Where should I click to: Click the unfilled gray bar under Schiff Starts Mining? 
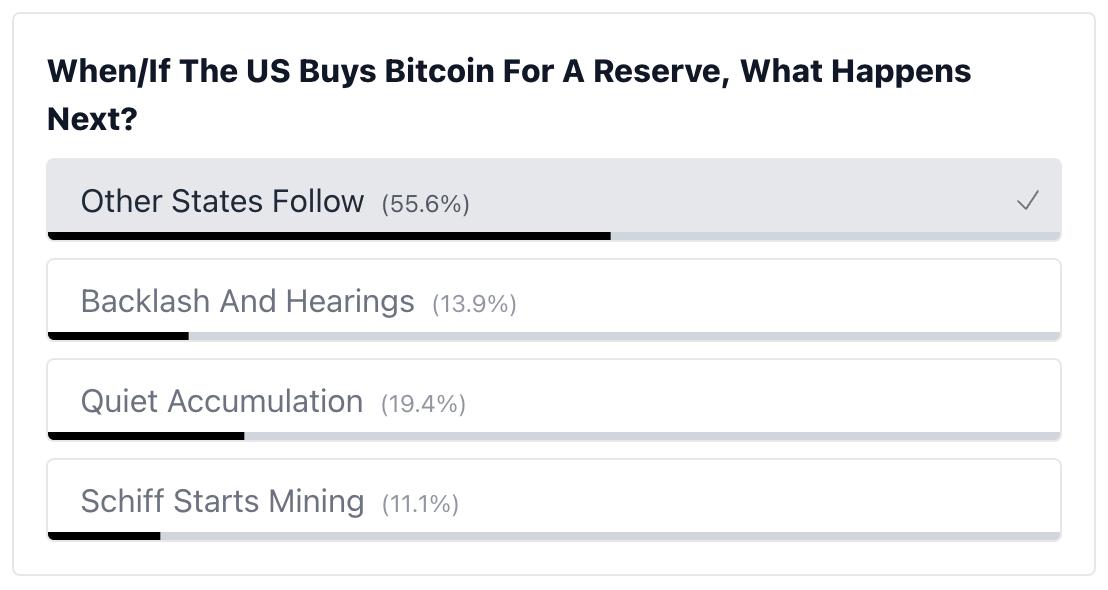[611, 536]
